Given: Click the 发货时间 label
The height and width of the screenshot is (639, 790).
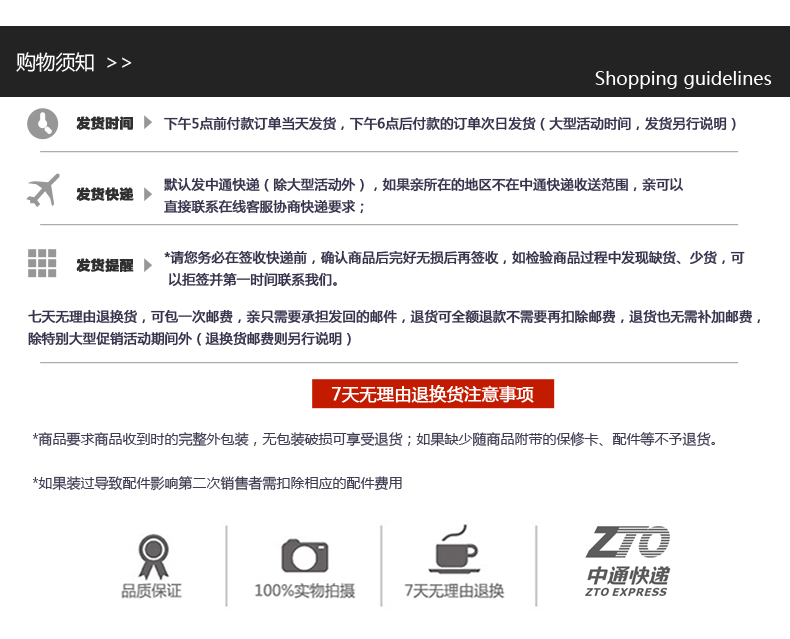Looking at the screenshot, I should 105,123.
